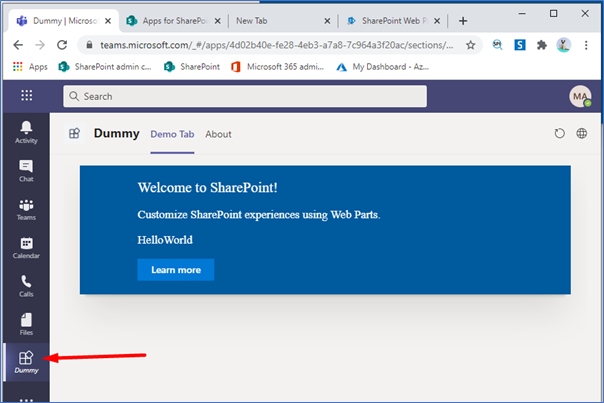The width and height of the screenshot is (604, 403).
Task: Close the New Tab browser tab
Action: [x=327, y=21]
